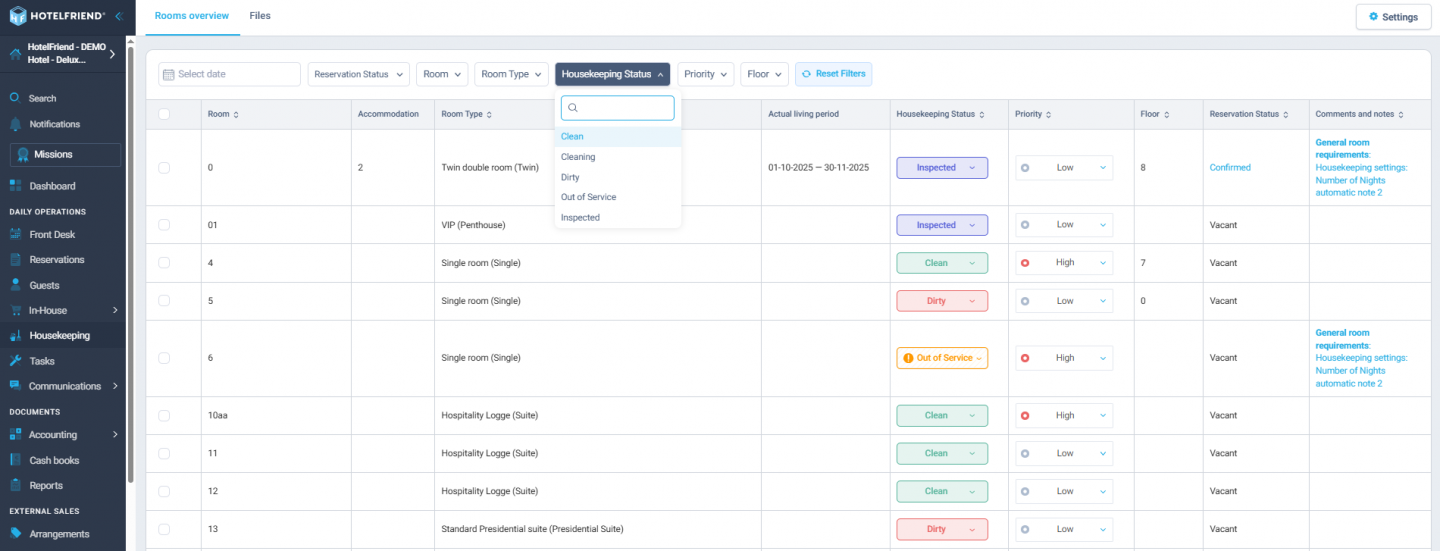
Task: Check the checkbox for room 10aa
Action: pos(164,415)
